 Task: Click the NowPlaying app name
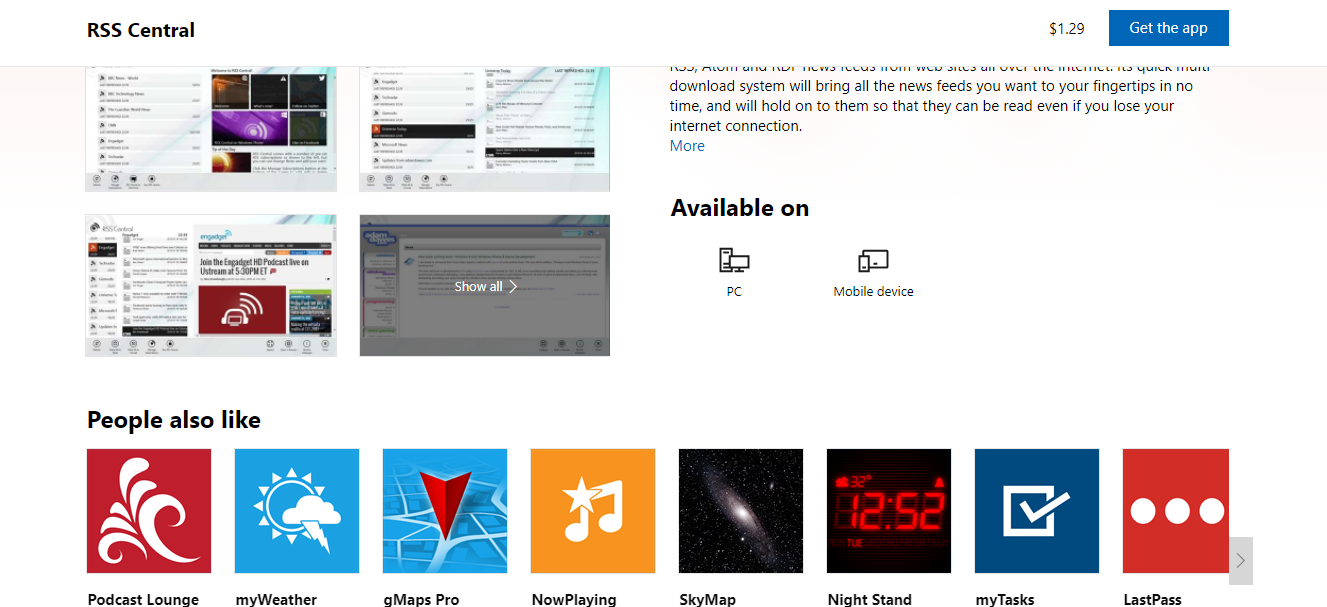tap(574, 599)
